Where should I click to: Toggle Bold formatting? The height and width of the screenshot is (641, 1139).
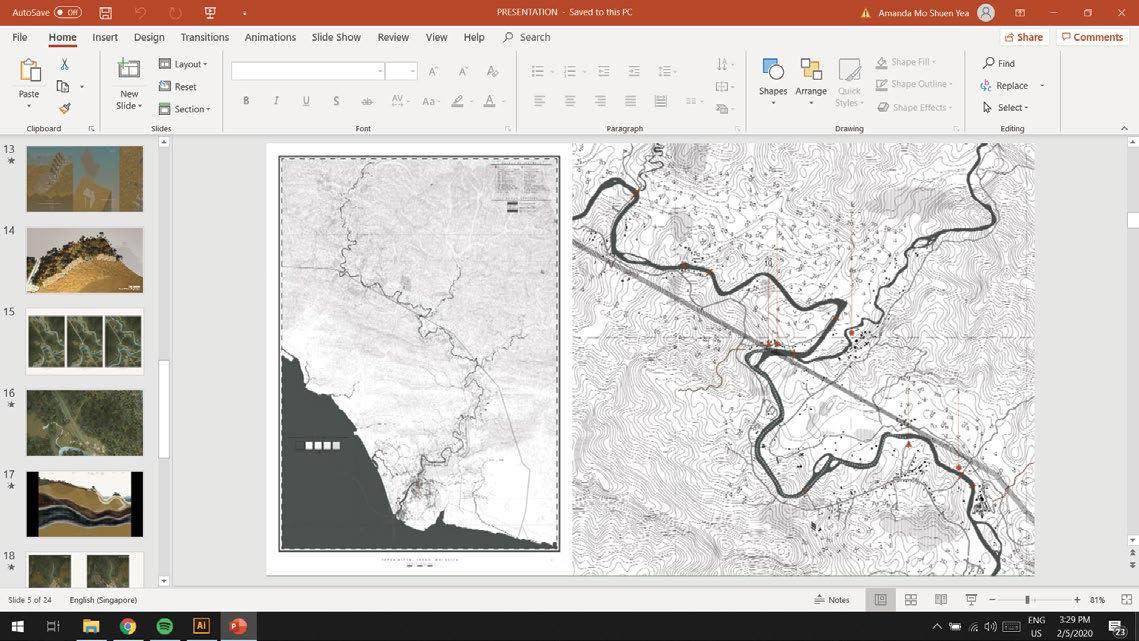tap(246, 101)
